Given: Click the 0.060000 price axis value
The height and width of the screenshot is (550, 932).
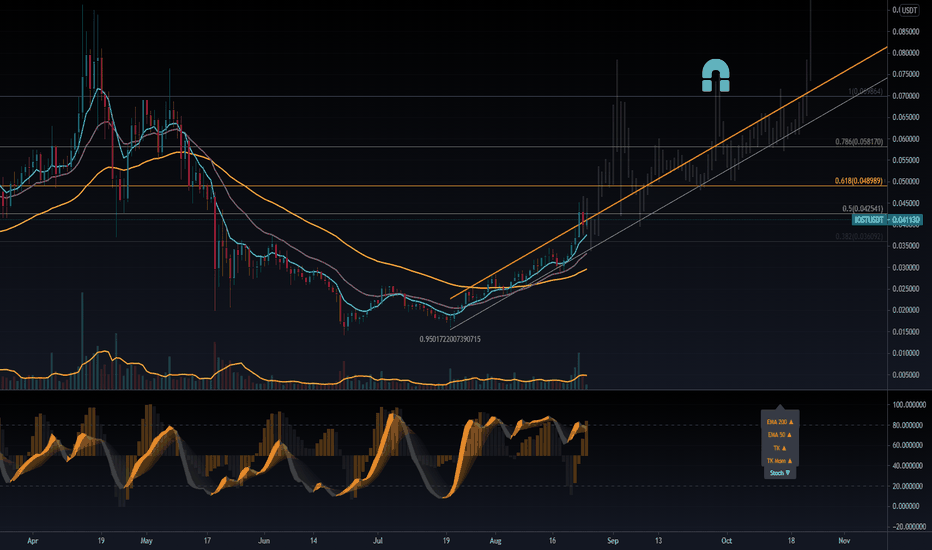Looking at the screenshot, I should point(905,139).
